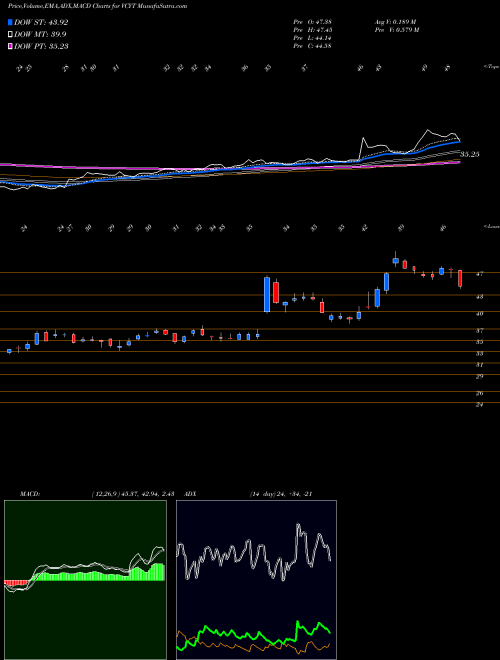500x660 pixels.
Task: Click the 'Pre C: 44.58' close value
Action: coord(312,46)
